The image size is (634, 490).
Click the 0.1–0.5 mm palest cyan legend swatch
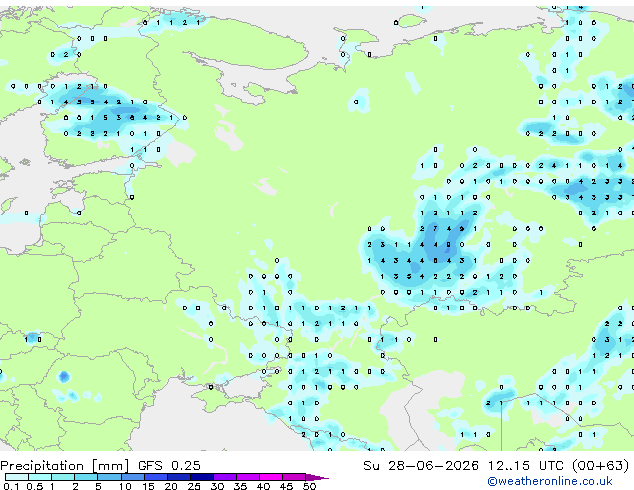17,477
